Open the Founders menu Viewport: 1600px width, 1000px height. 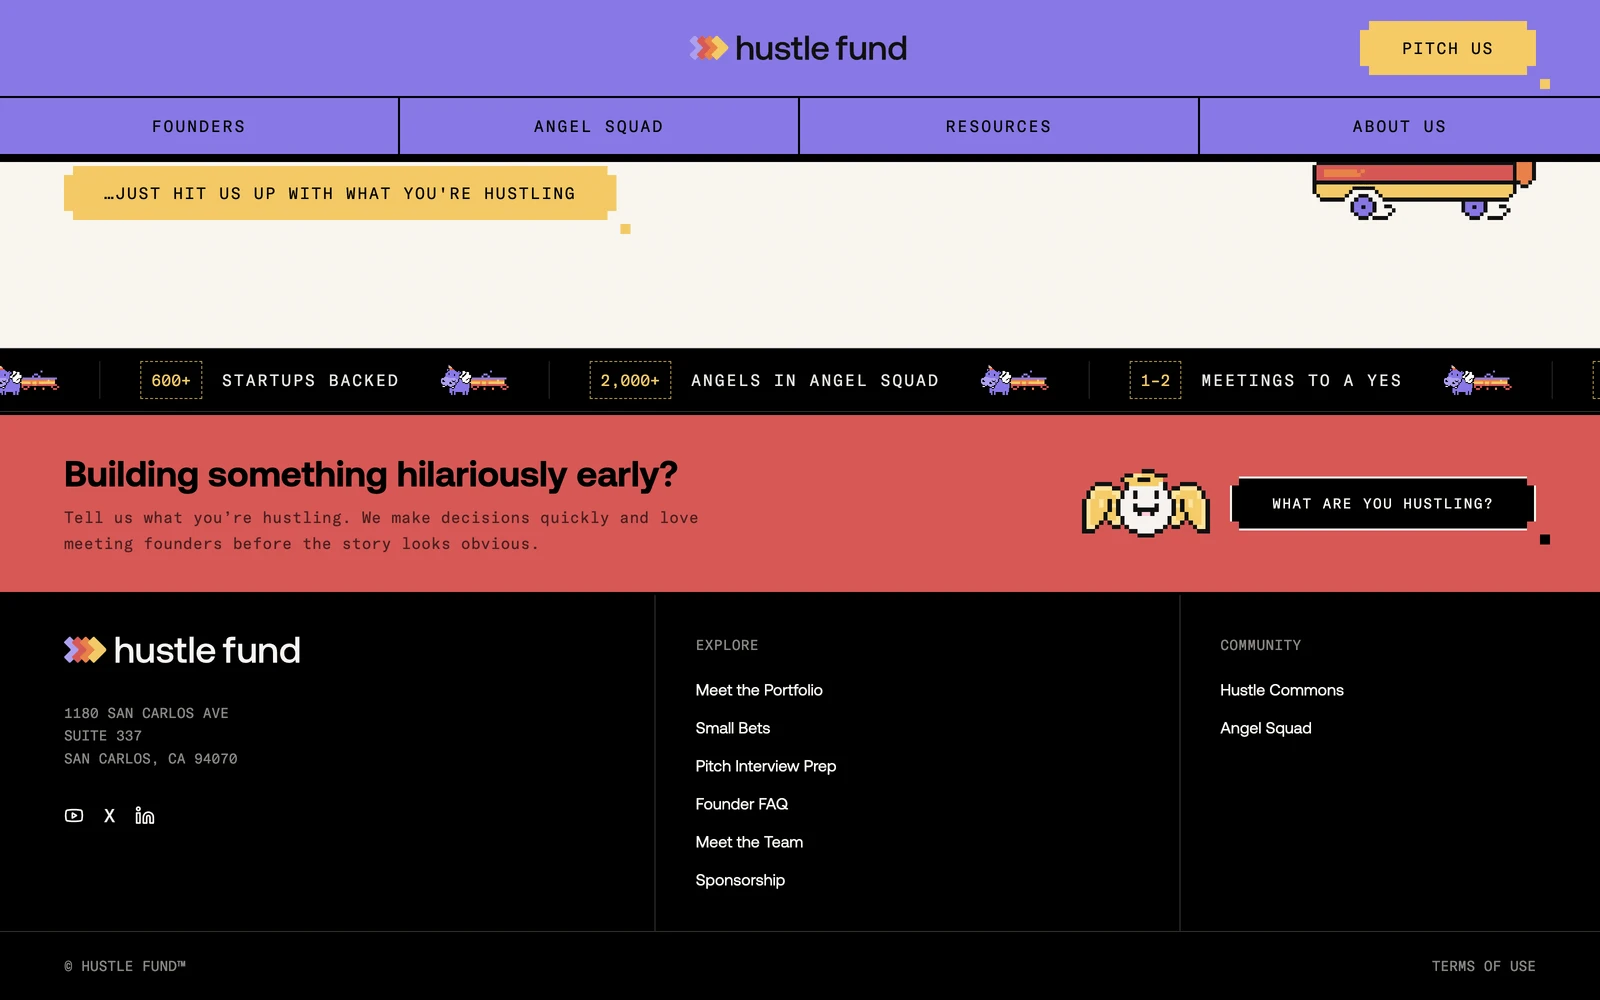[x=199, y=127]
